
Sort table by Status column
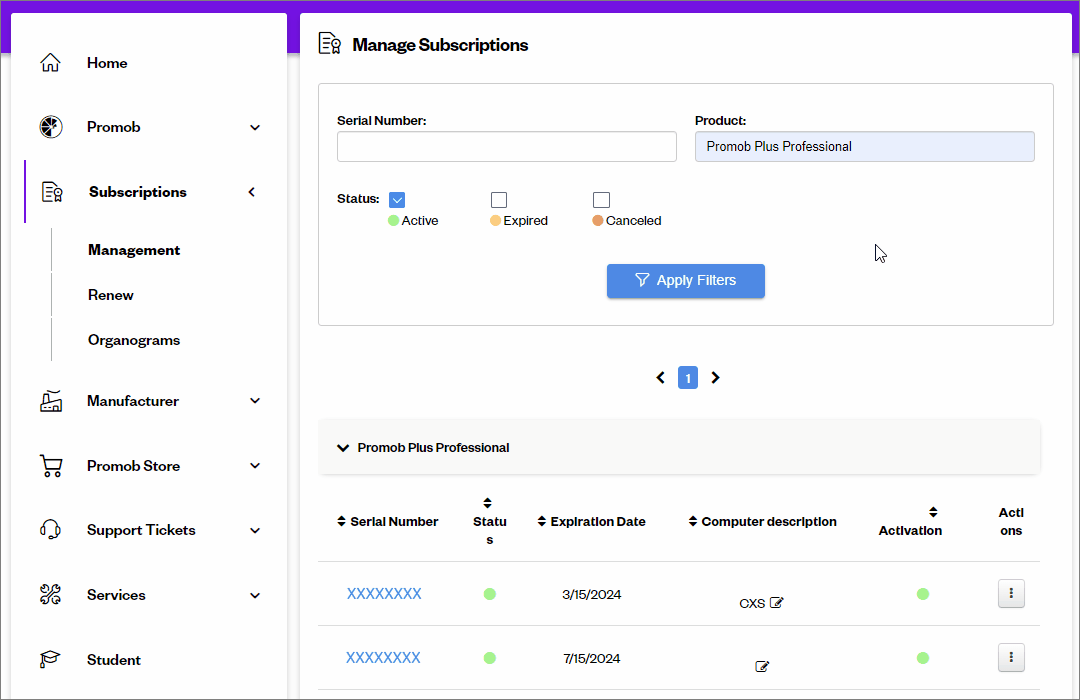click(x=488, y=503)
